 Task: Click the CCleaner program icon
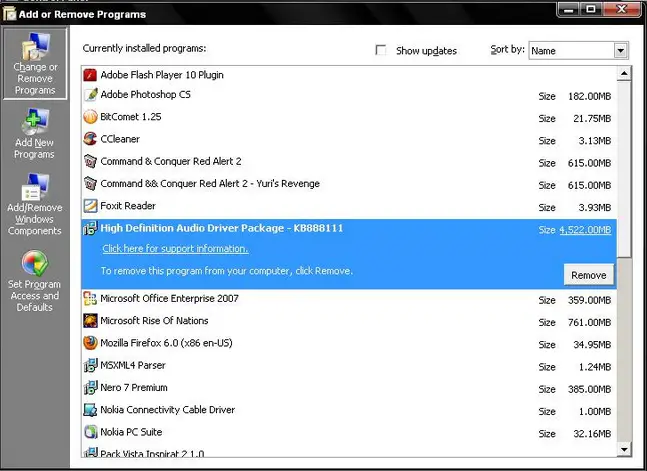pyautogui.click(x=90, y=139)
